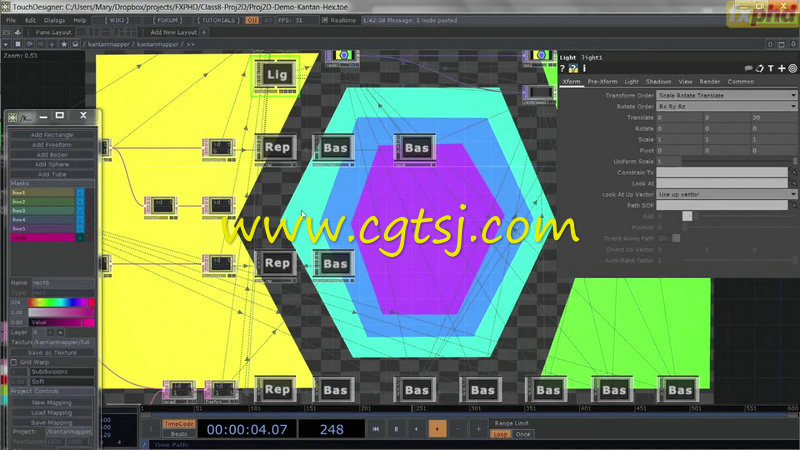
Task: Click the mask Name field showing rect6
Action: click(x=63, y=283)
